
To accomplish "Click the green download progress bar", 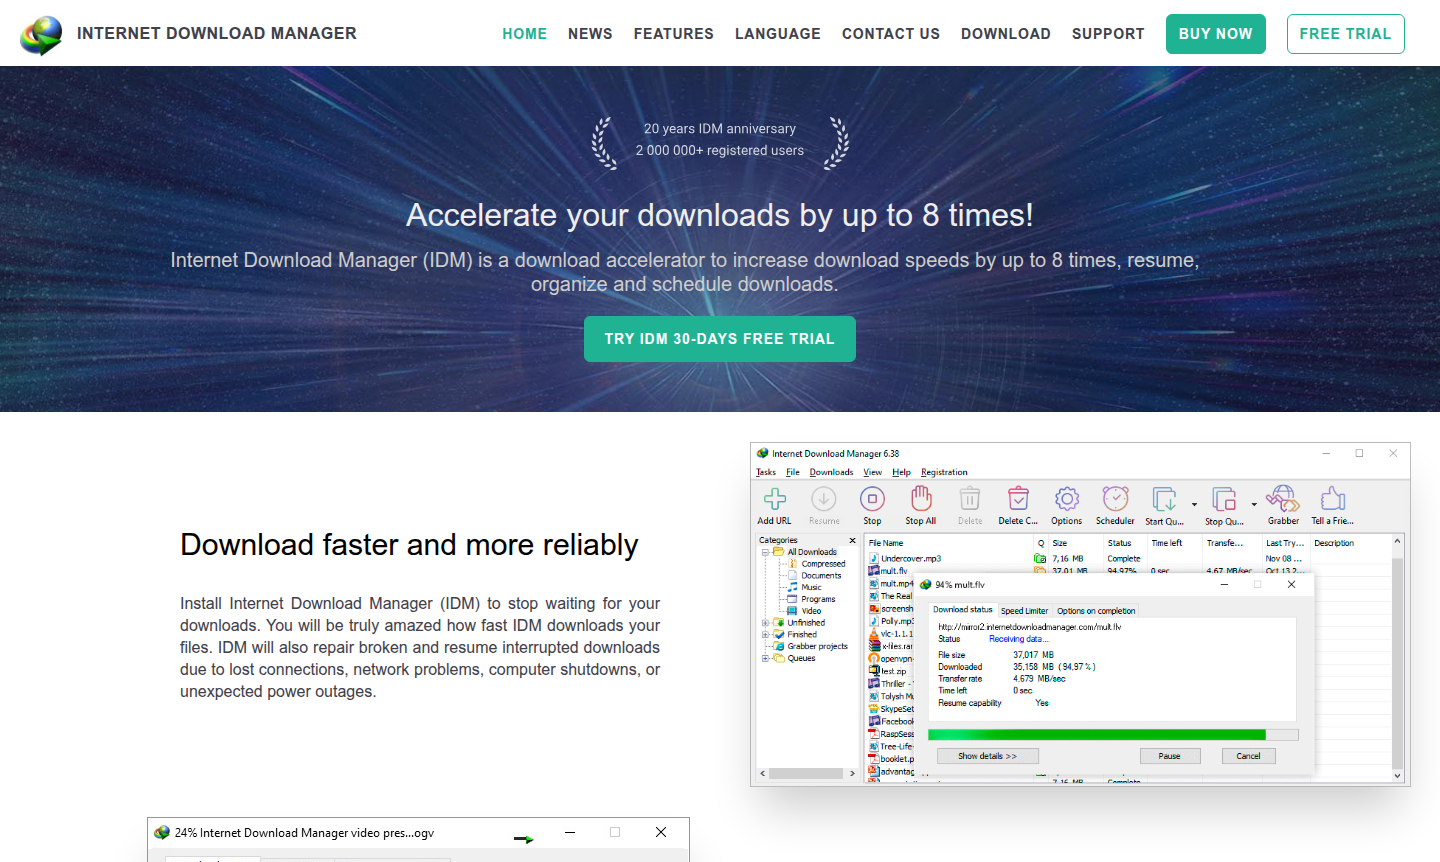I will pos(1096,735).
